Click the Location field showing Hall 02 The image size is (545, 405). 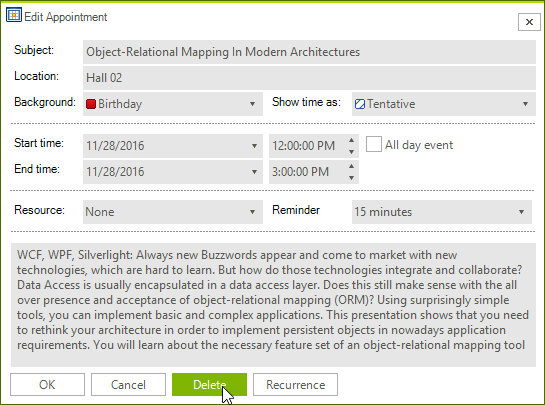[309, 78]
